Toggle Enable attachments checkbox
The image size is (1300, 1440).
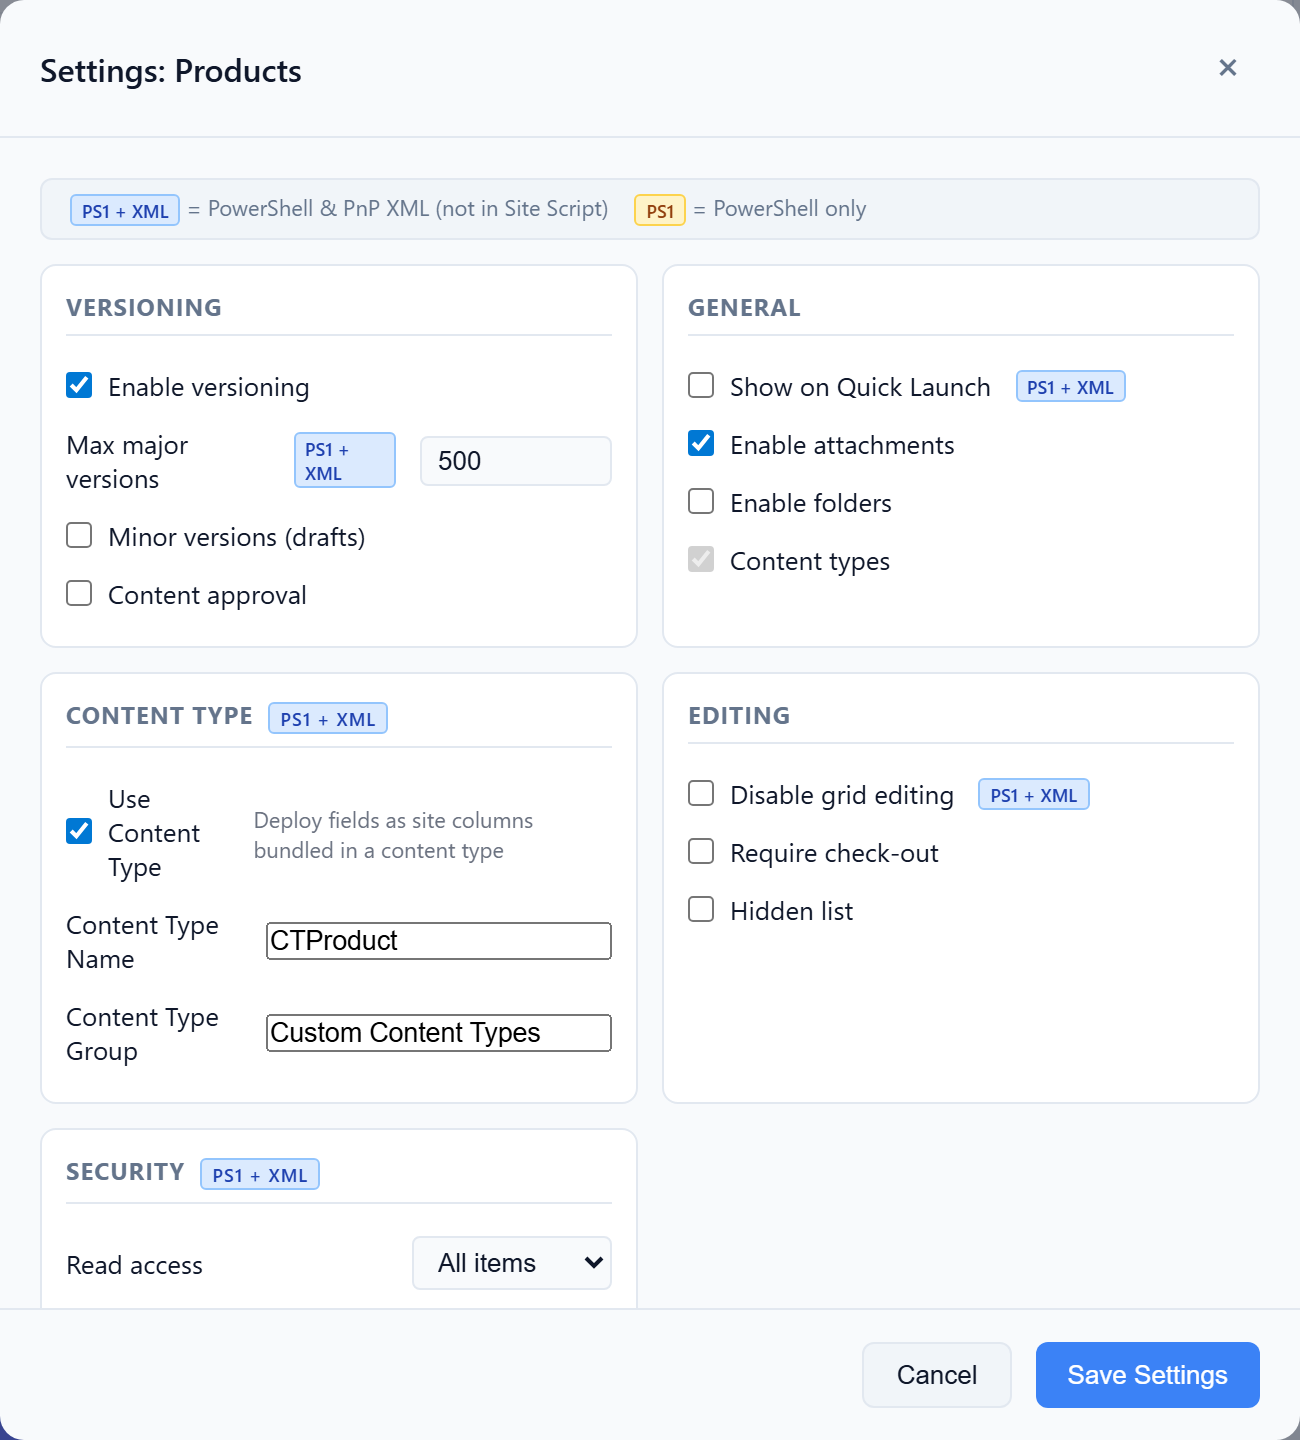pos(701,444)
